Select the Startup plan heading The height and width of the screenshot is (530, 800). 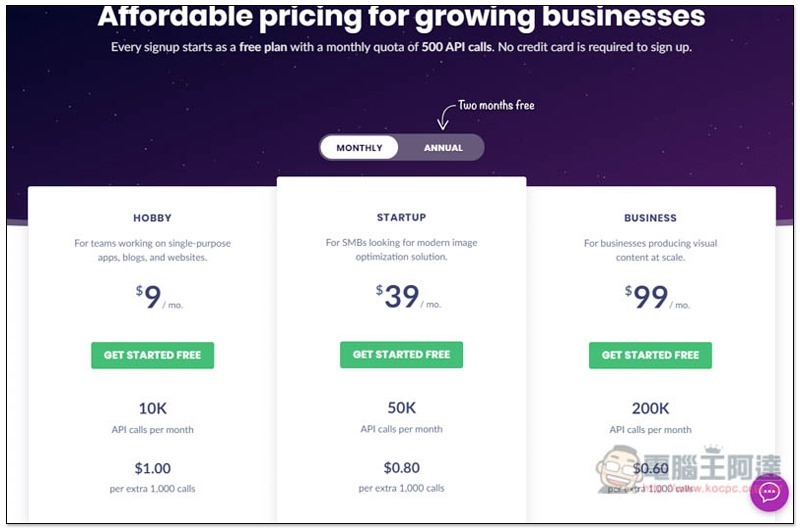[x=402, y=217]
